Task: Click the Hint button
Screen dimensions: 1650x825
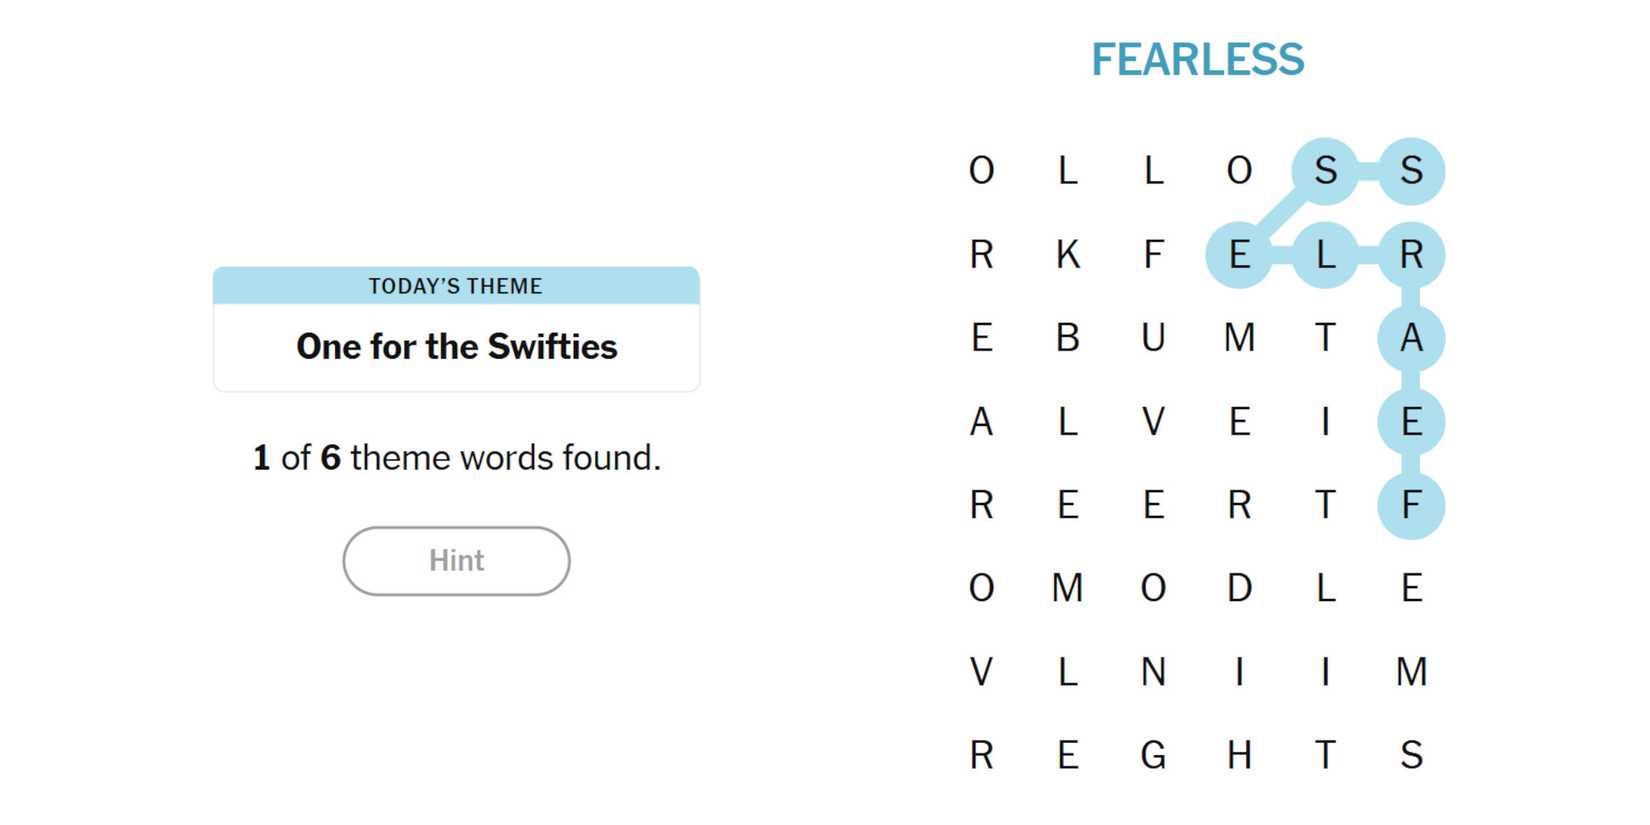Action: pos(456,561)
